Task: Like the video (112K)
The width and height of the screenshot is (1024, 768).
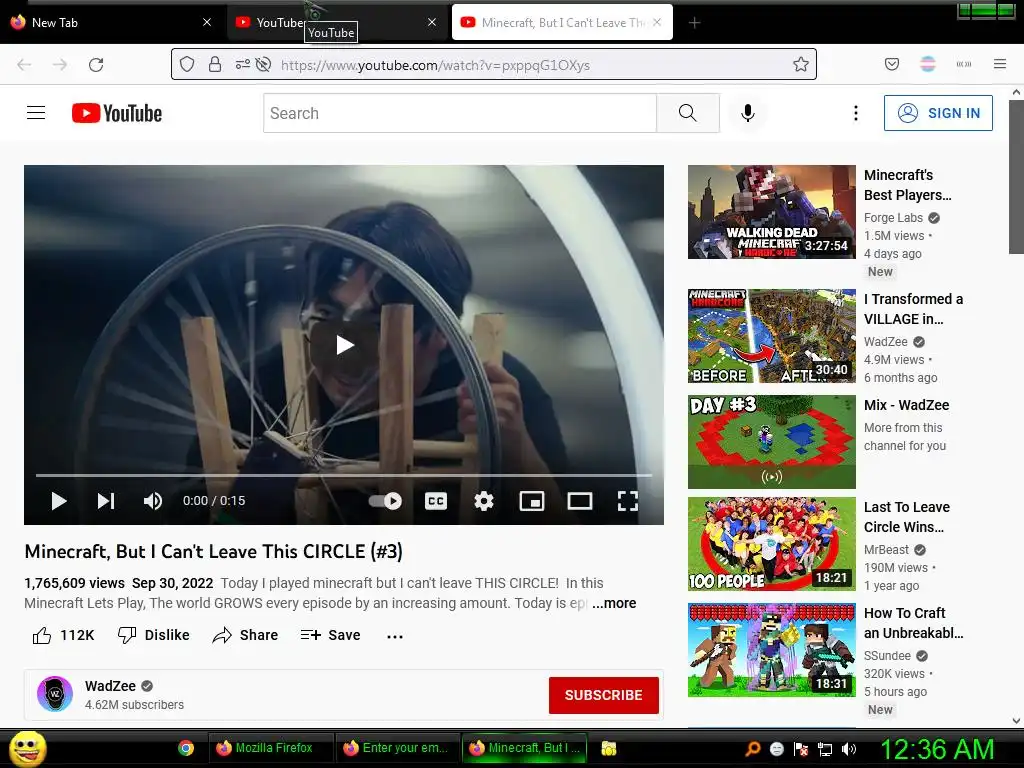Action: point(63,635)
